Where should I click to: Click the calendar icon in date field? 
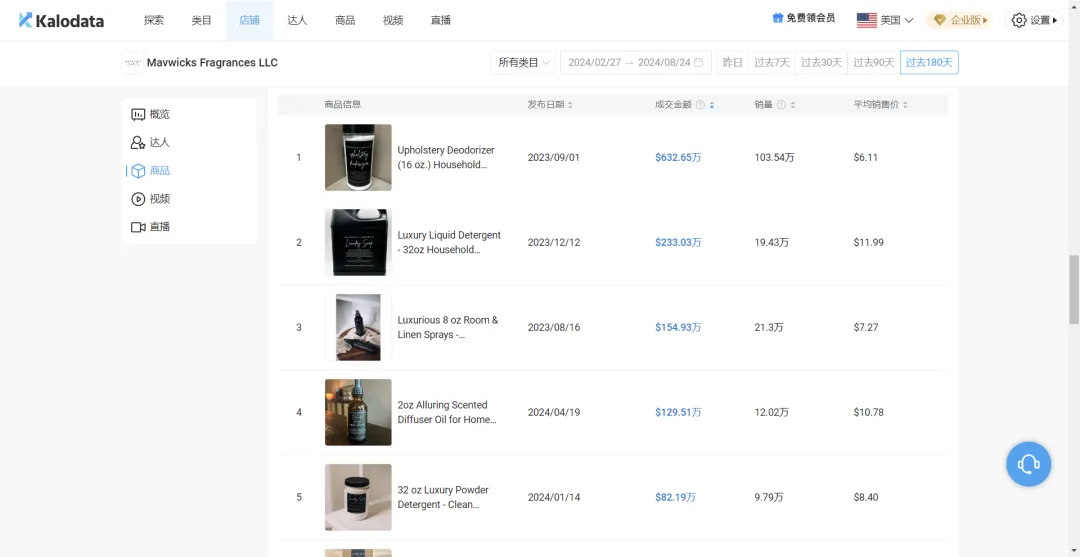point(698,63)
